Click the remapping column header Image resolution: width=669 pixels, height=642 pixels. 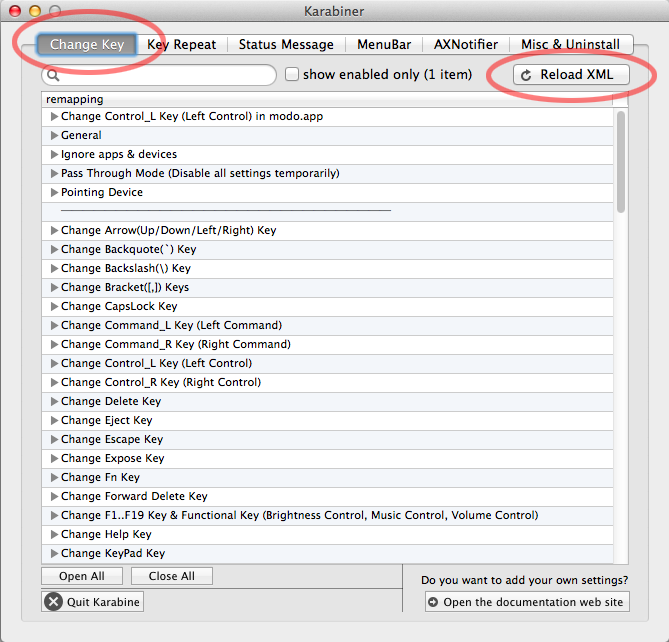[327, 99]
